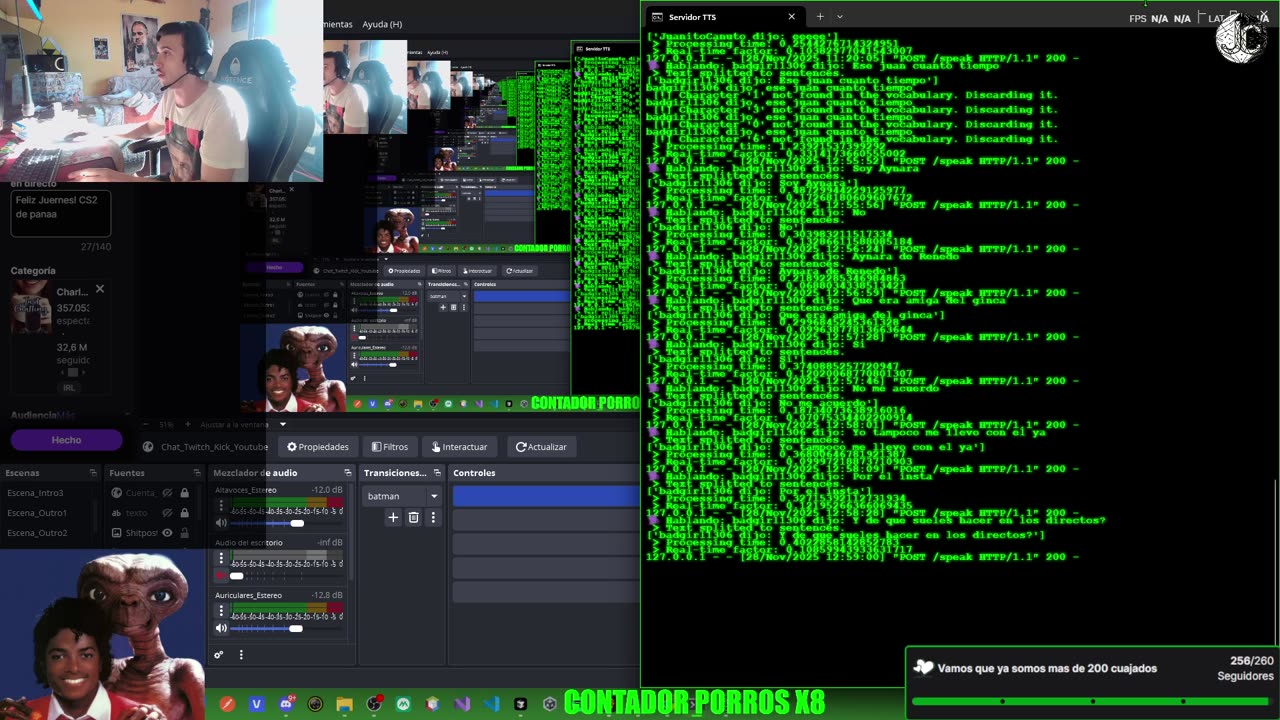This screenshot has width=1280, height=720.
Task: Edit the stream title Feliz Juernes field
Action: coord(60,213)
